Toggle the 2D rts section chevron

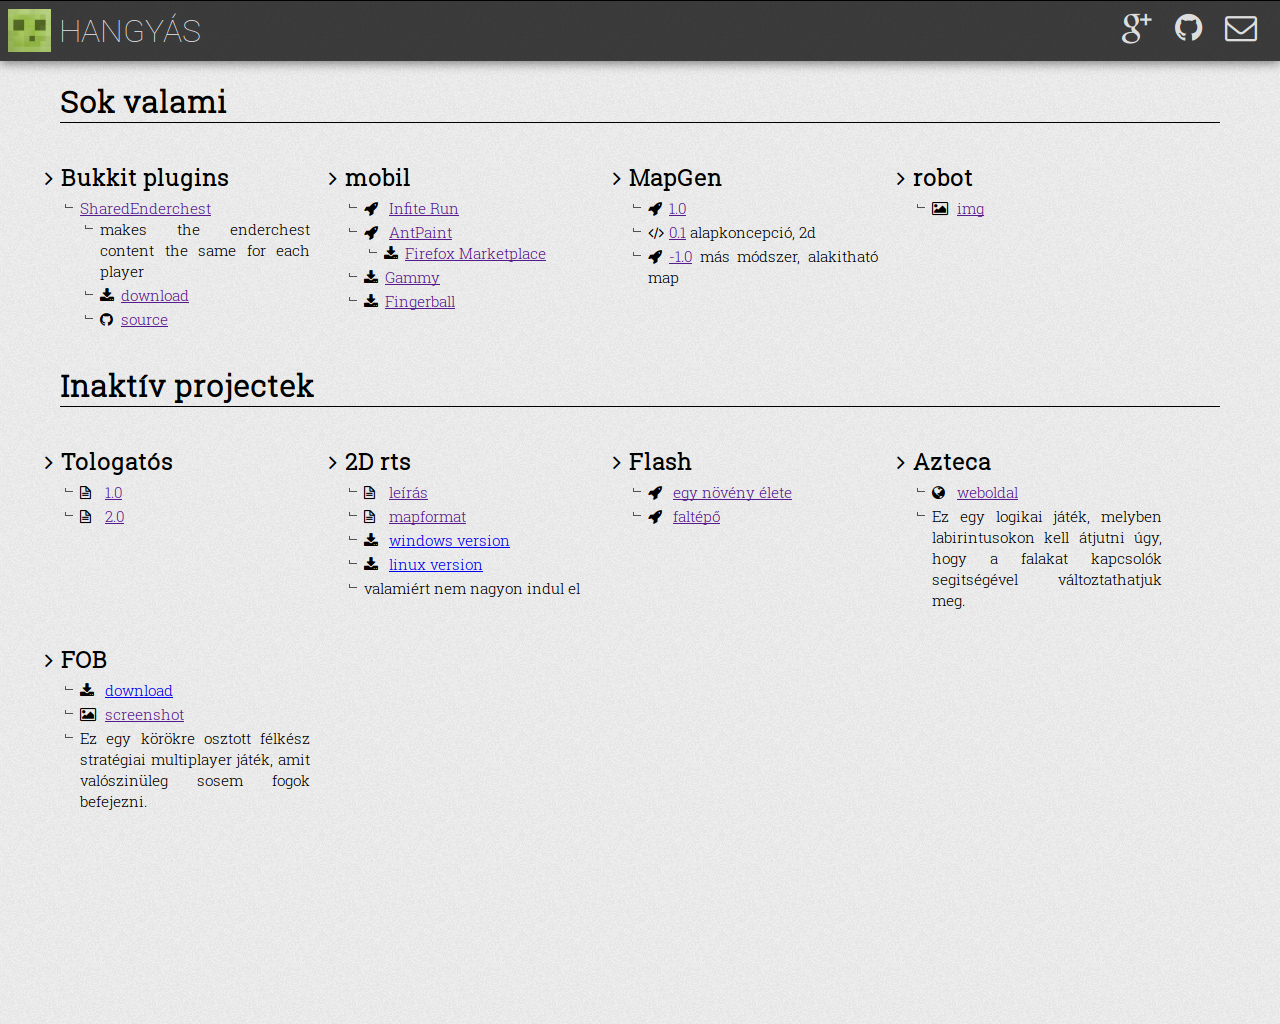coord(333,463)
